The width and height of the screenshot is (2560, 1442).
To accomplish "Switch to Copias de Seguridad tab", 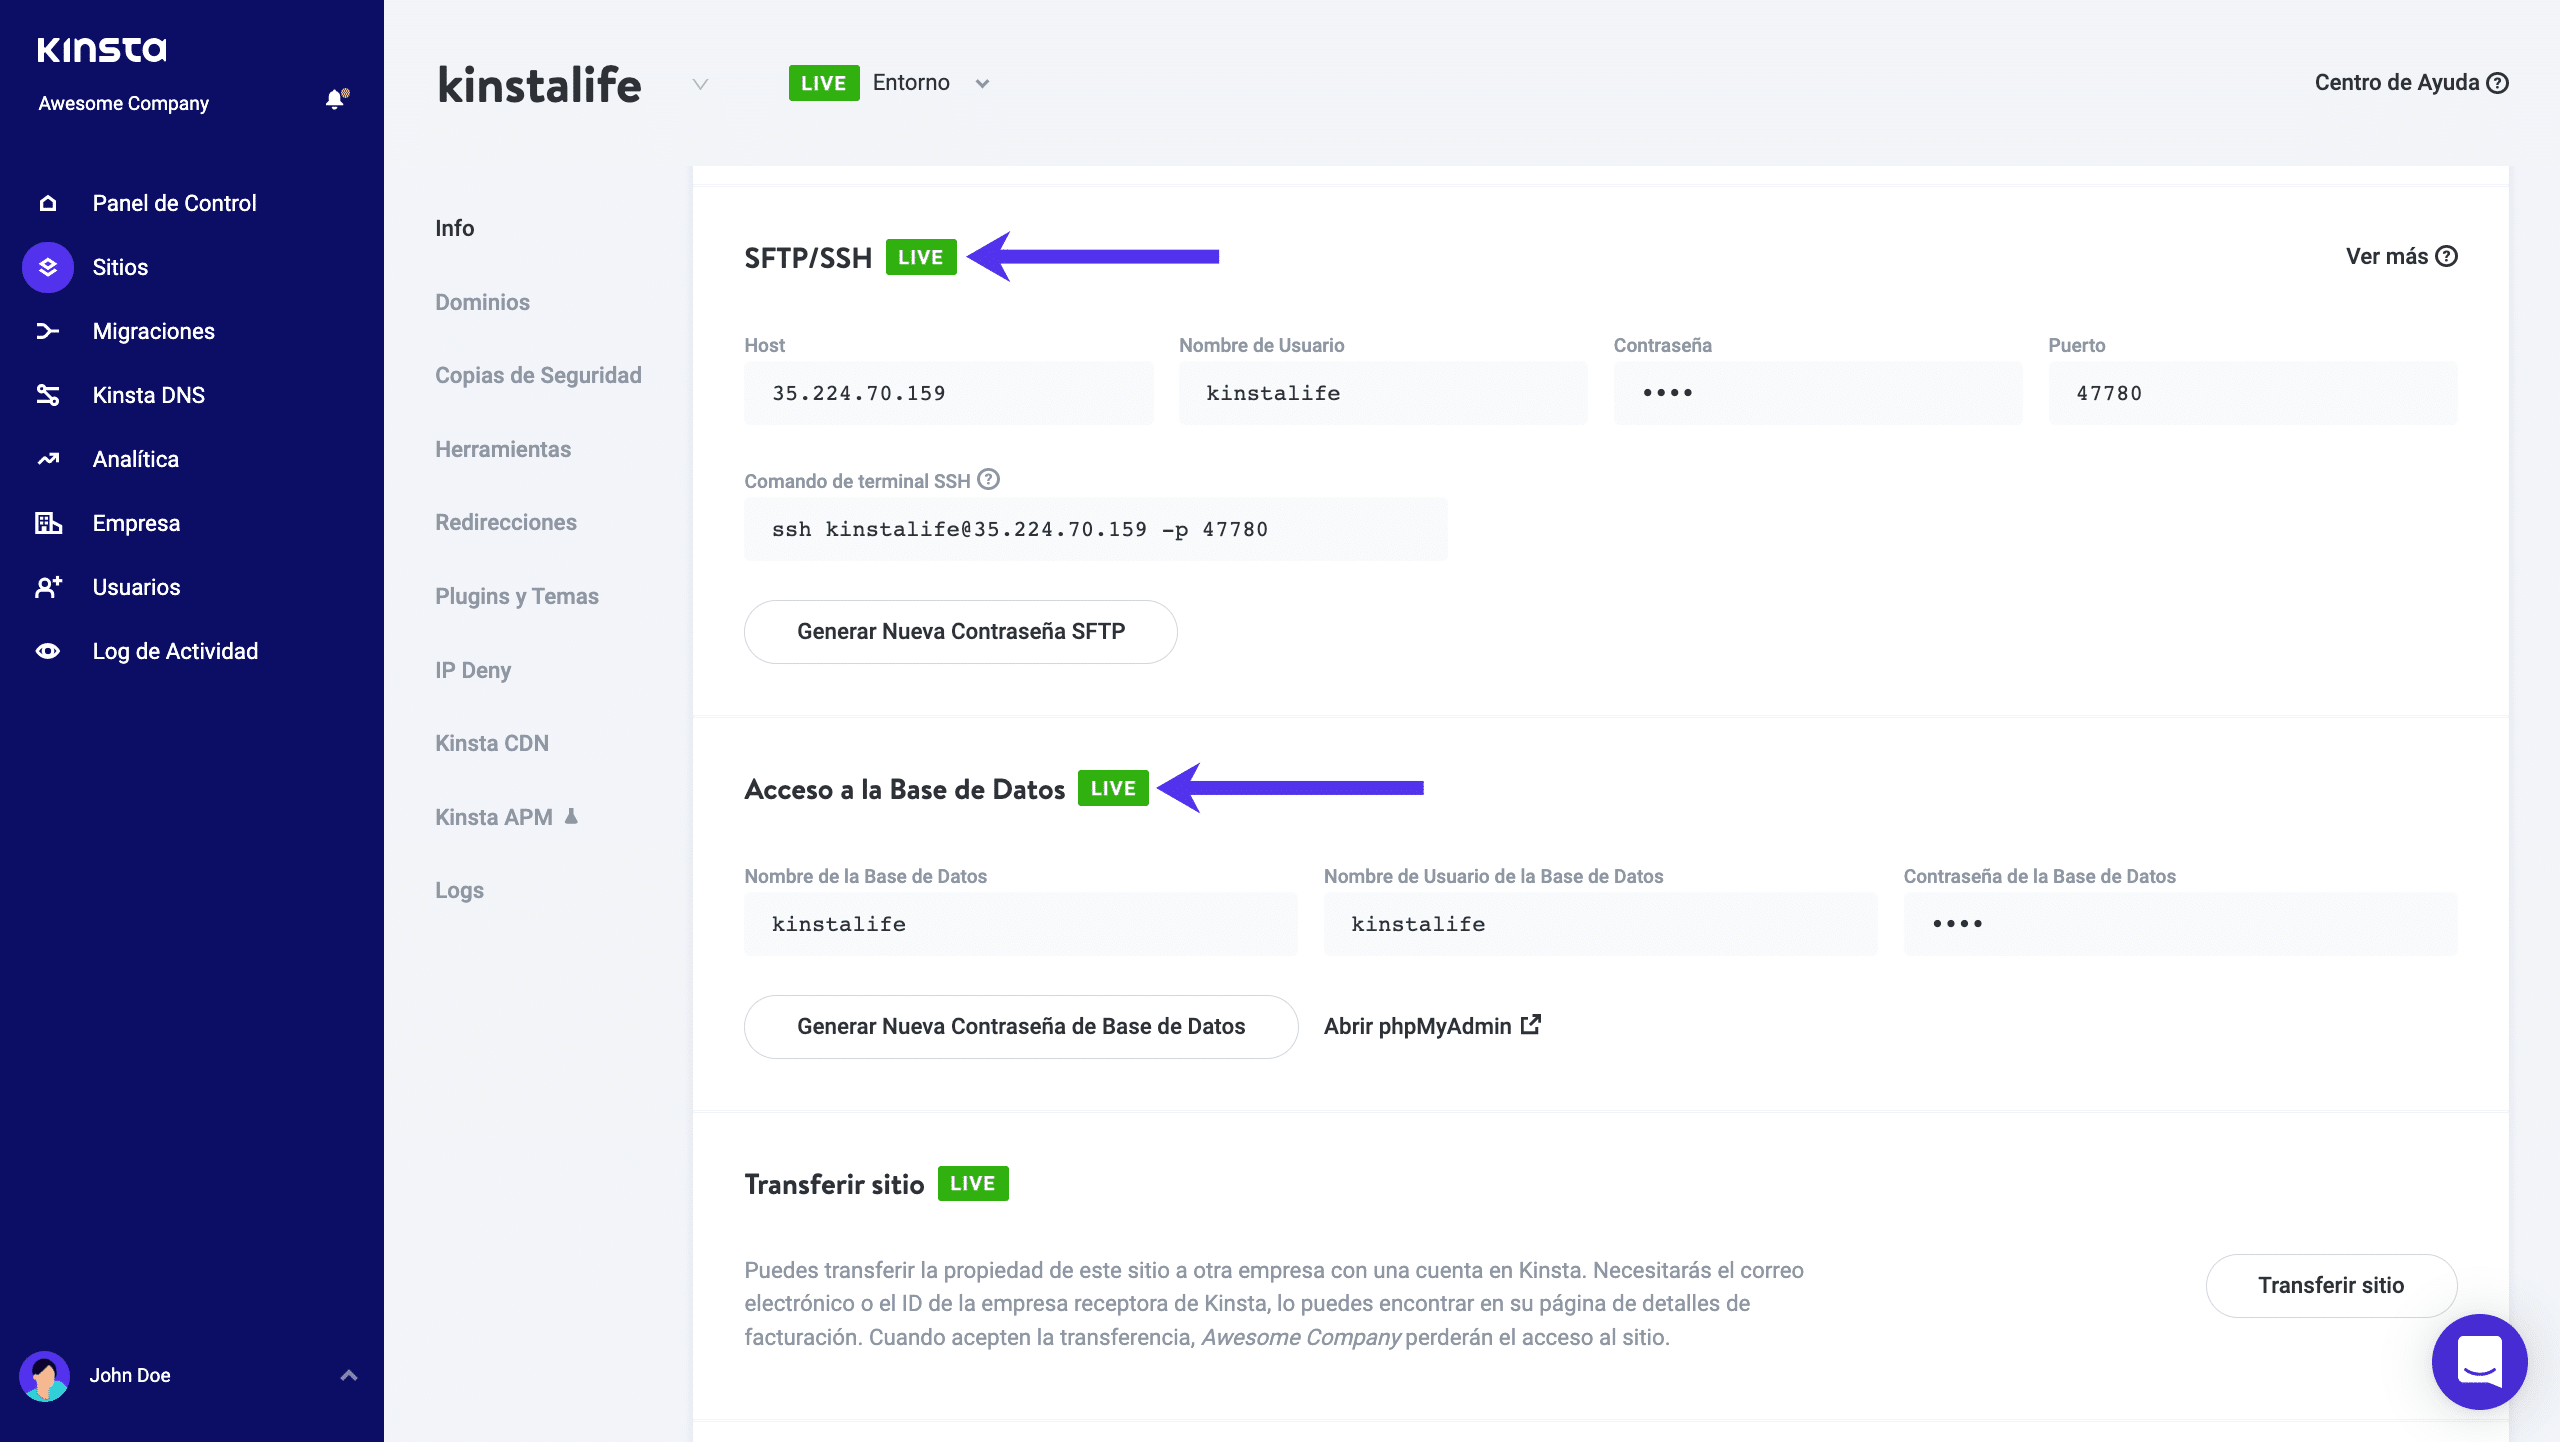I will click(539, 375).
